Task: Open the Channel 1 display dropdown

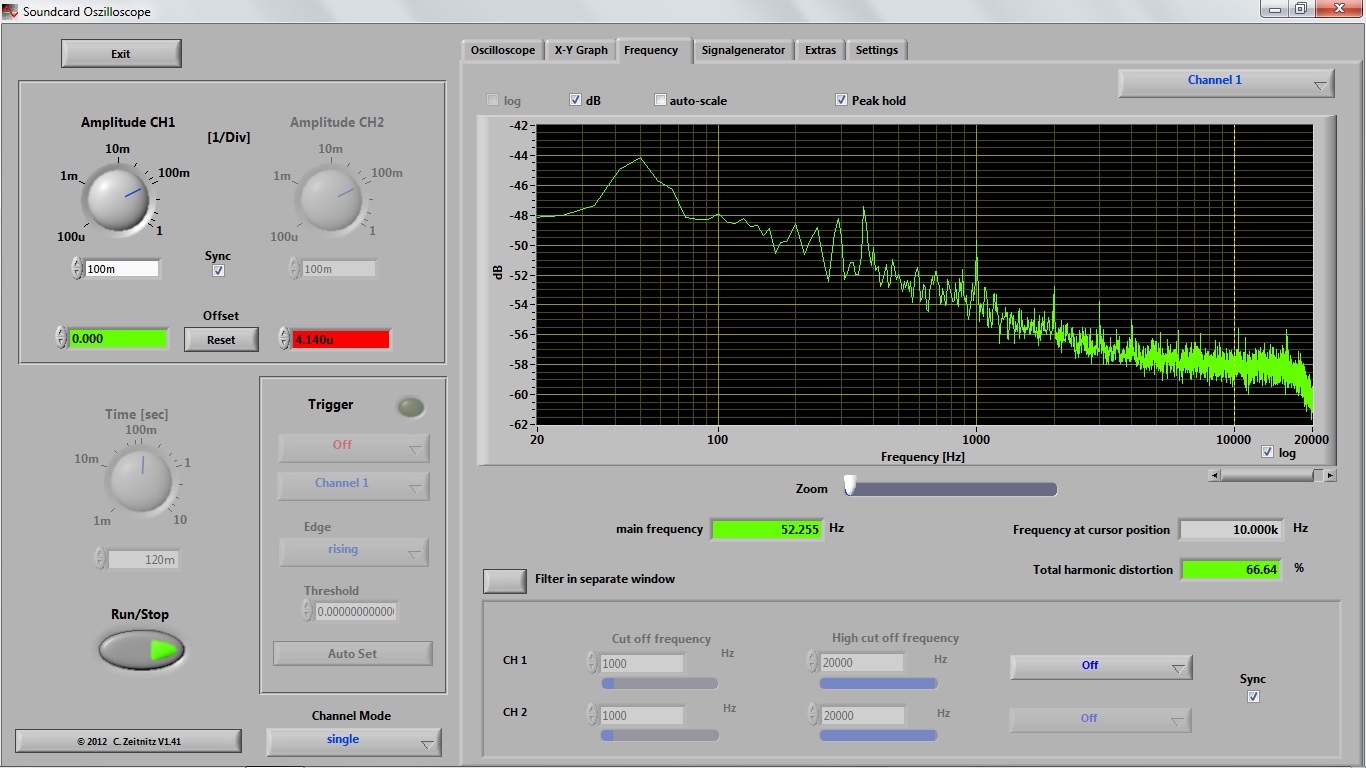Action: click(x=1226, y=83)
